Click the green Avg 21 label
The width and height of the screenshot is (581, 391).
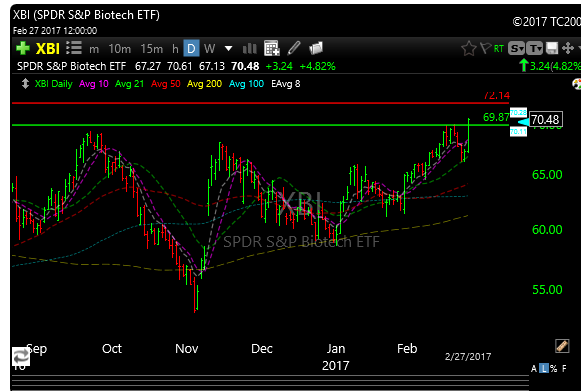(129, 84)
